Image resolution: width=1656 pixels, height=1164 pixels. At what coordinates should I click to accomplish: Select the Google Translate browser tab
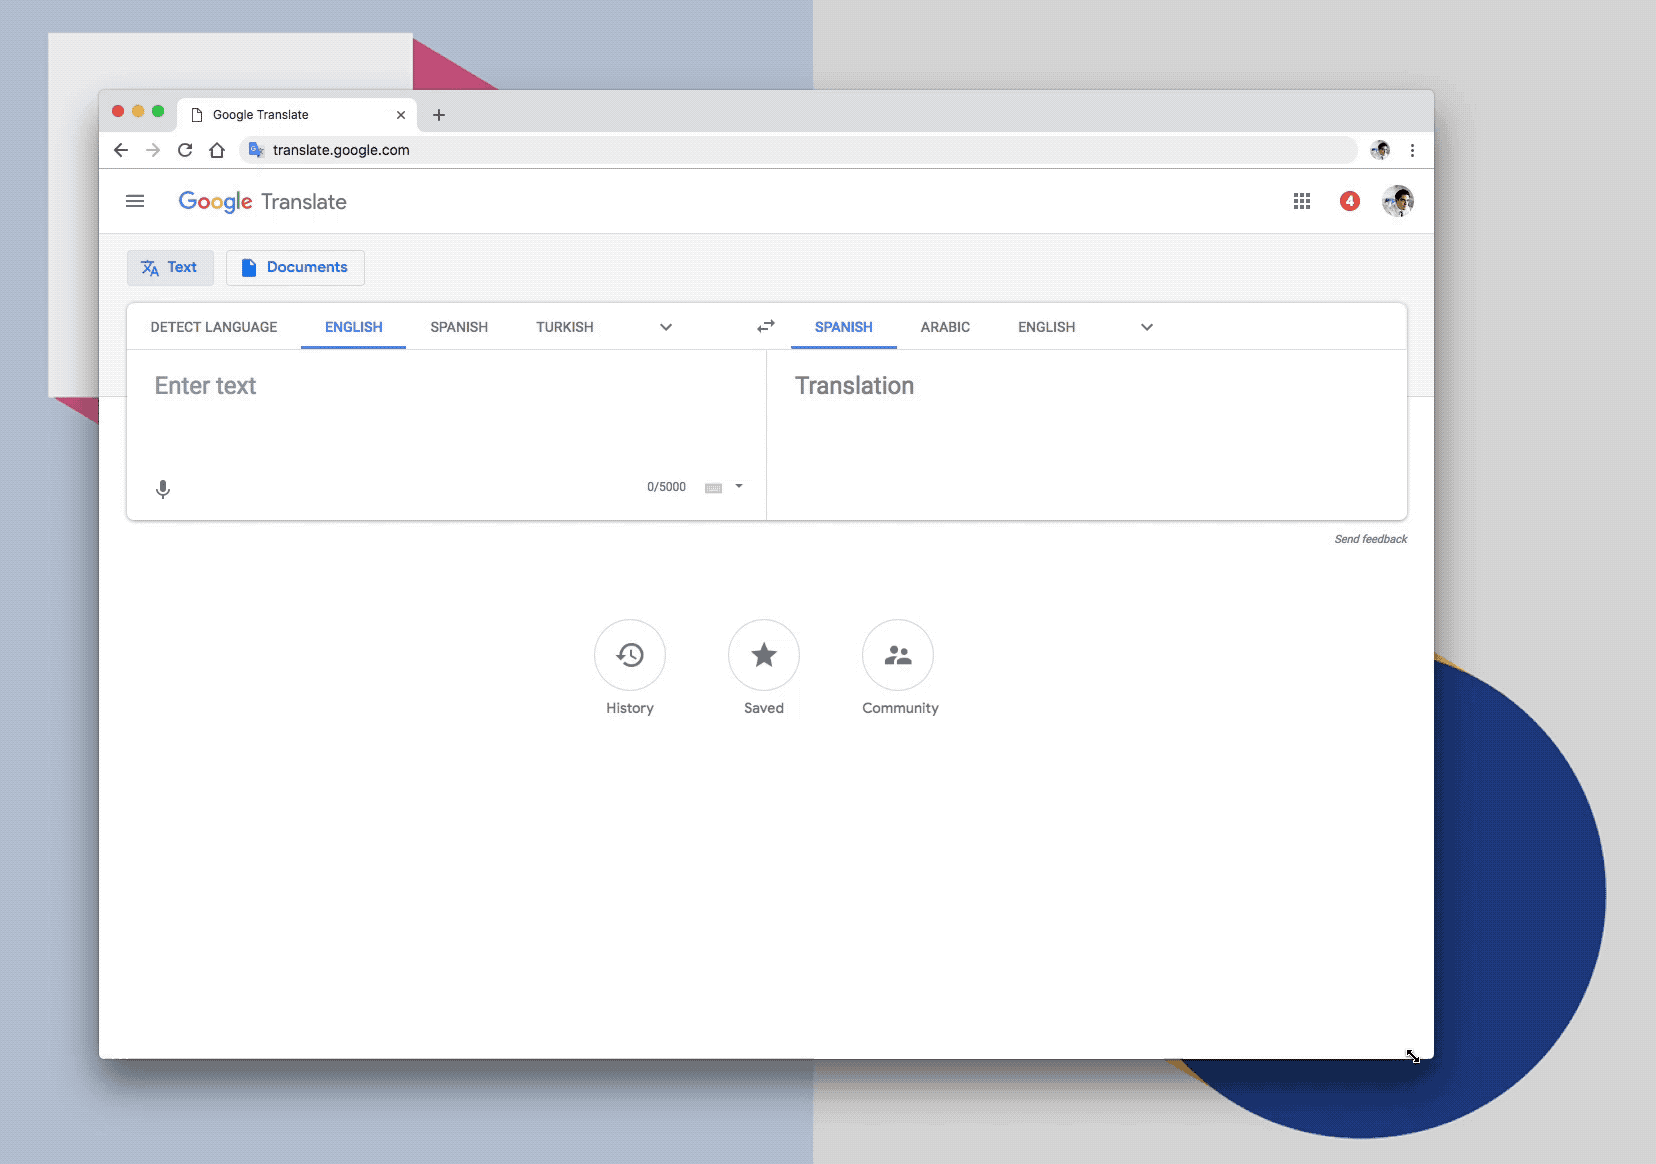297,115
